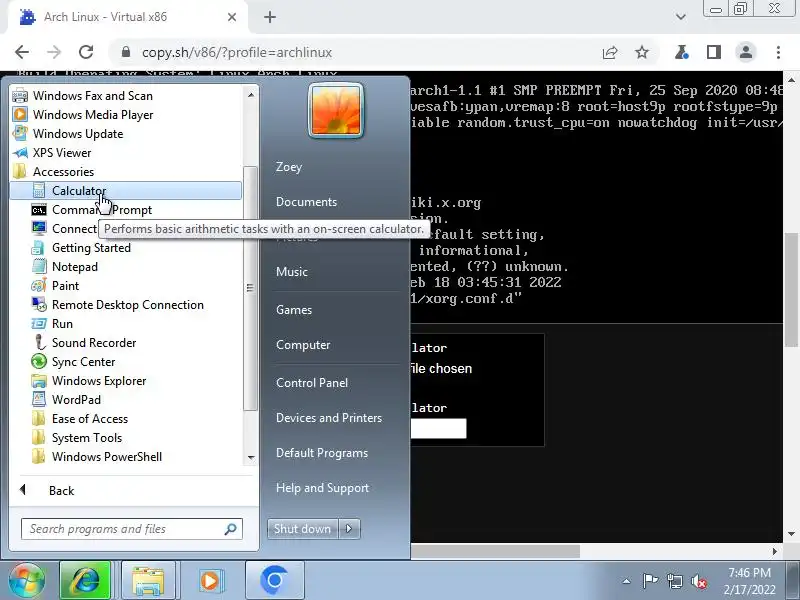Launch the Paint icon

39,286
